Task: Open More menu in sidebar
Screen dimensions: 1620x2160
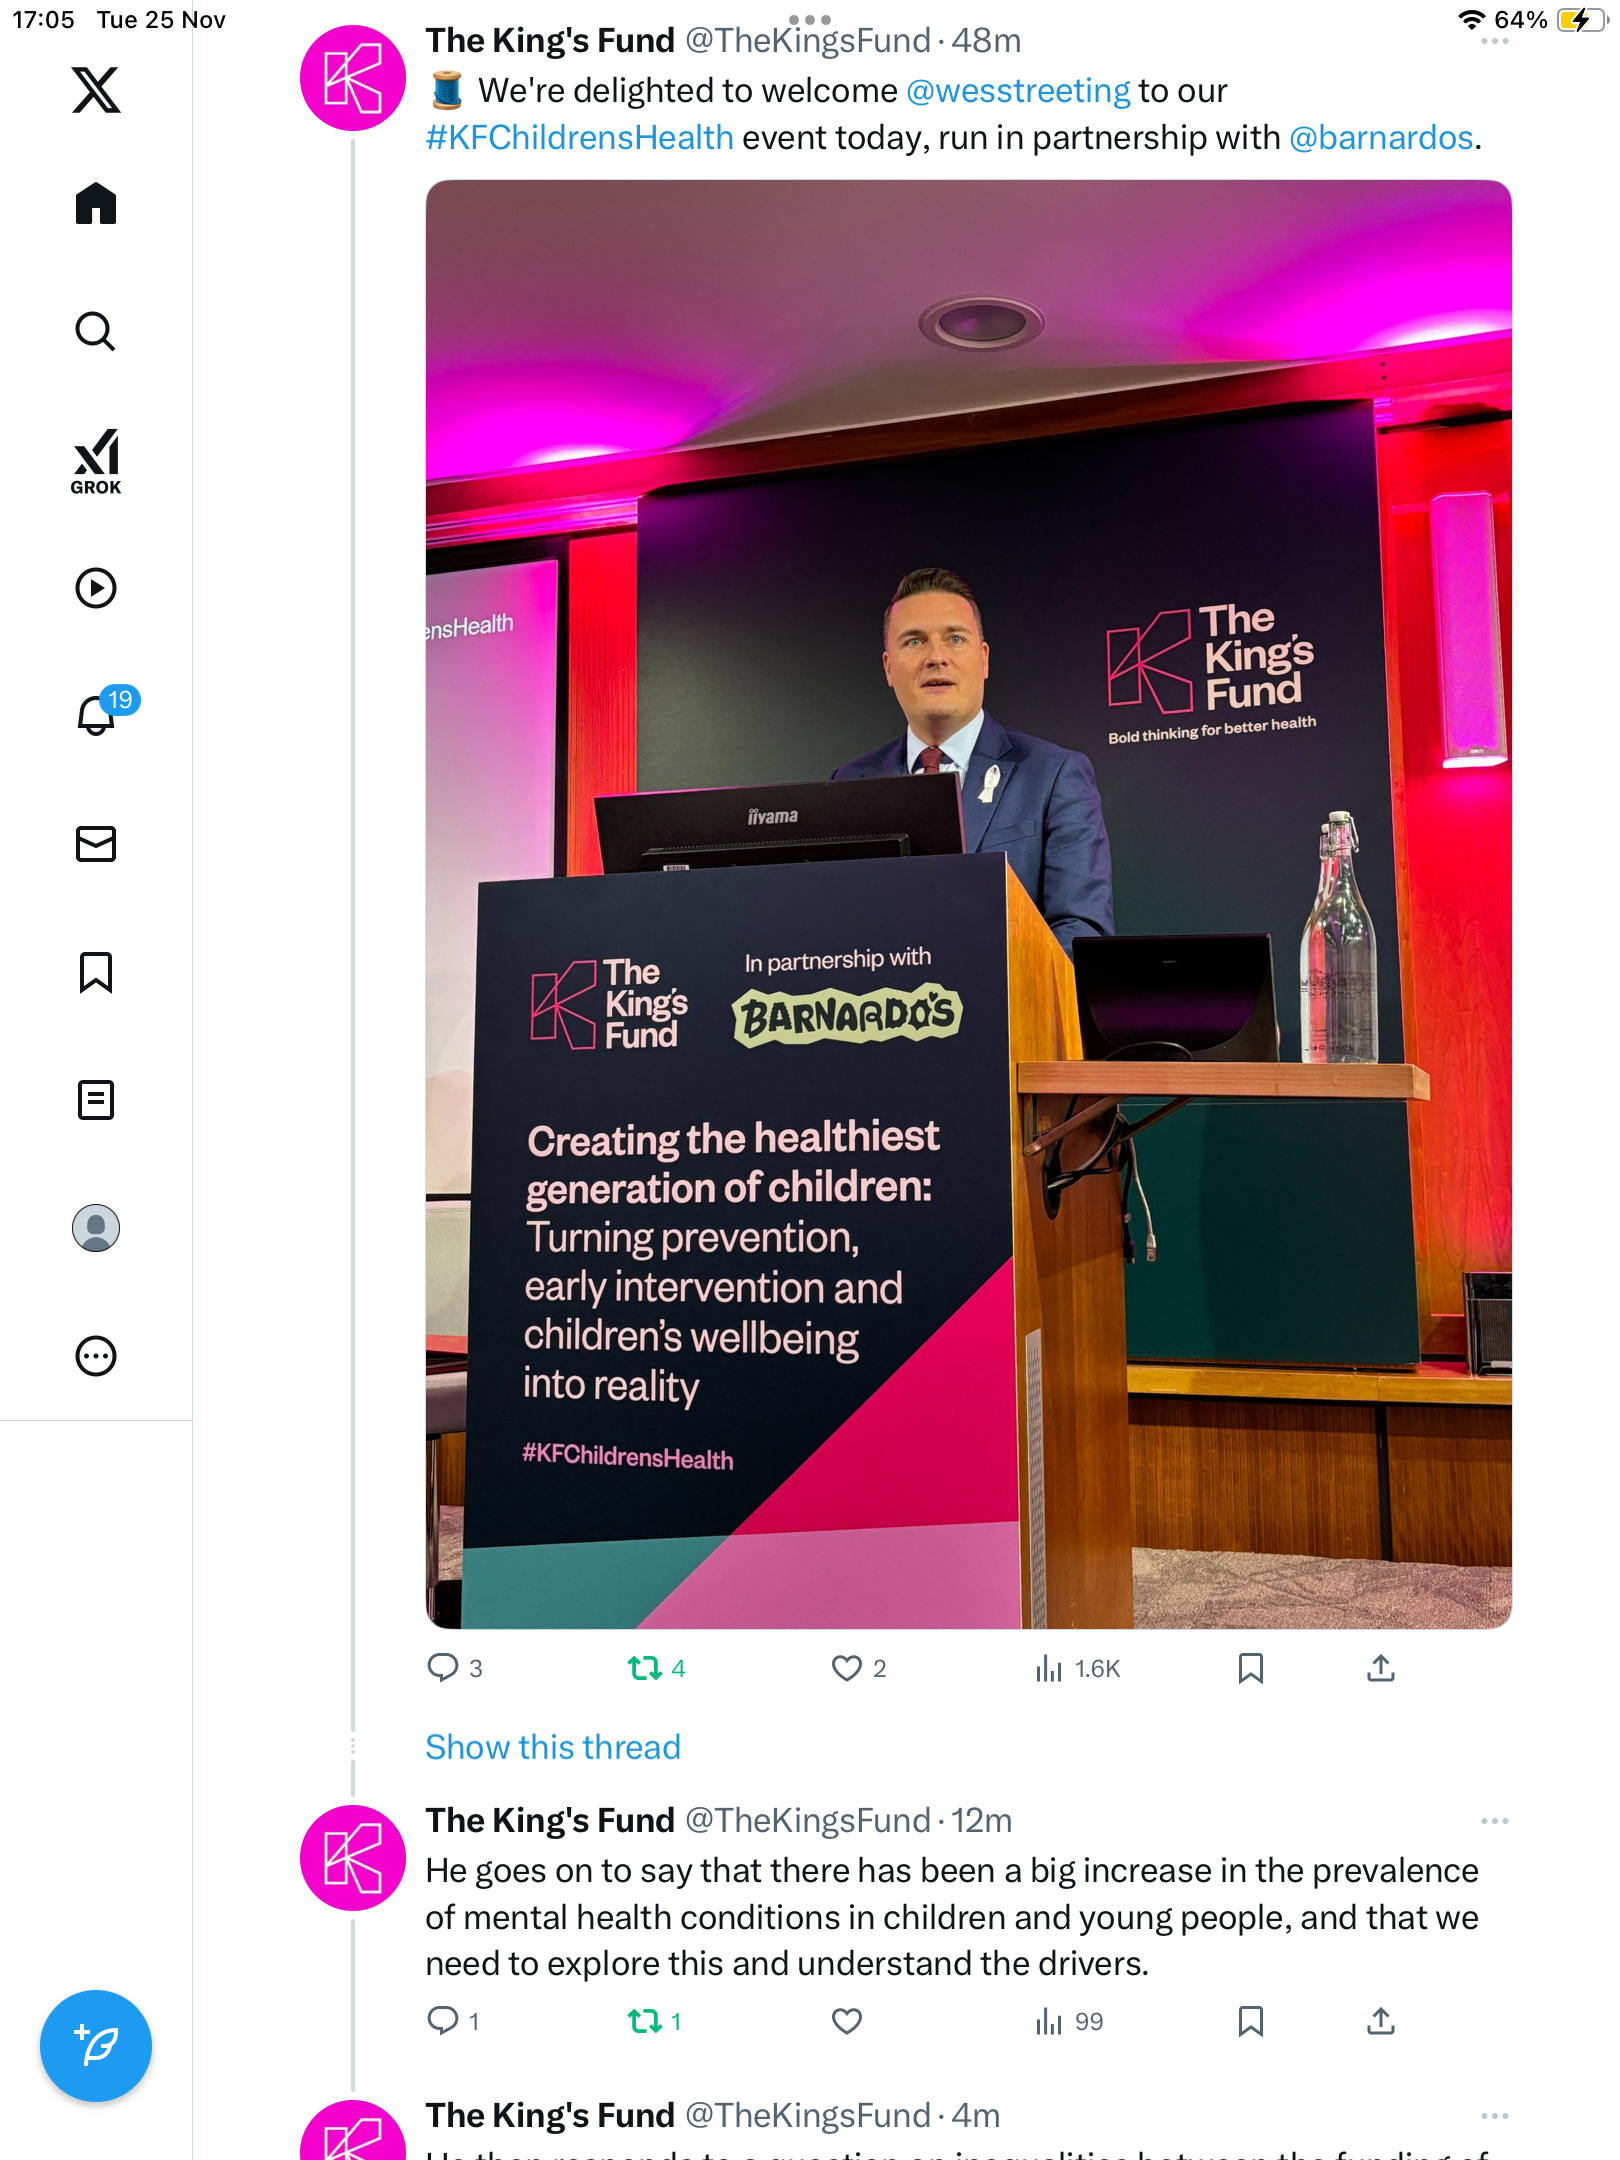Action: (96, 1356)
